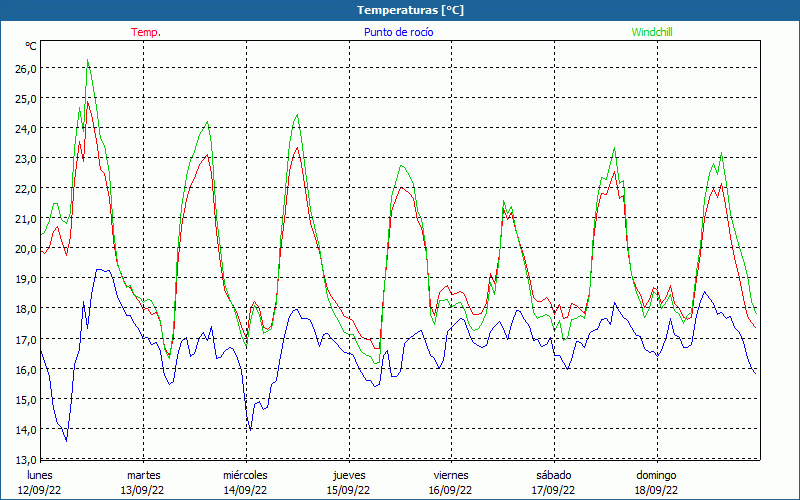The width and height of the screenshot is (800, 500).
Task: Click the 12/09/22 date label
Action: point(40,490)
